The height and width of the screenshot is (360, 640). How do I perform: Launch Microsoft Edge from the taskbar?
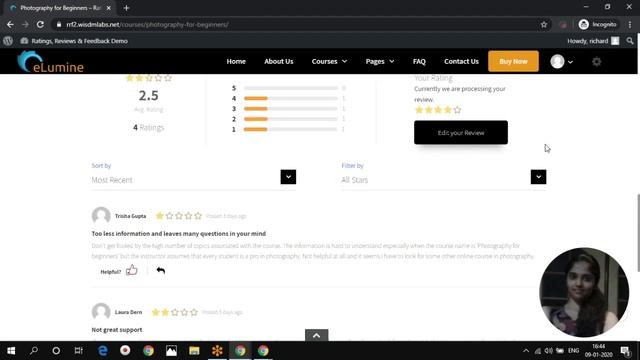coord(102,351)
